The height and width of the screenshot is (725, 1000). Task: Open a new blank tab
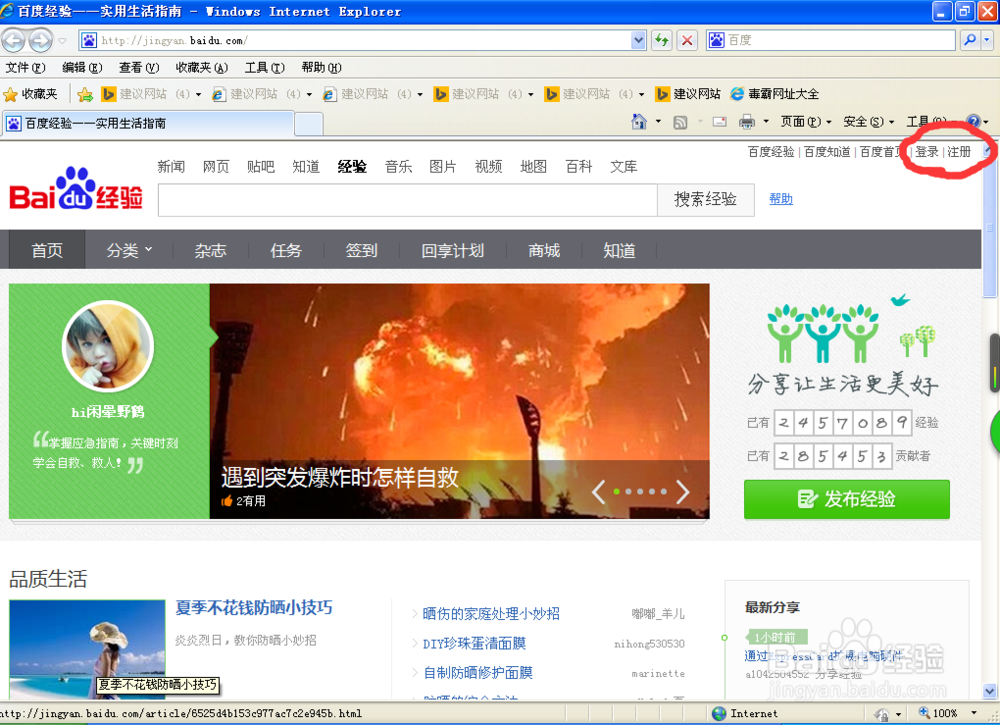coord(309,124)
